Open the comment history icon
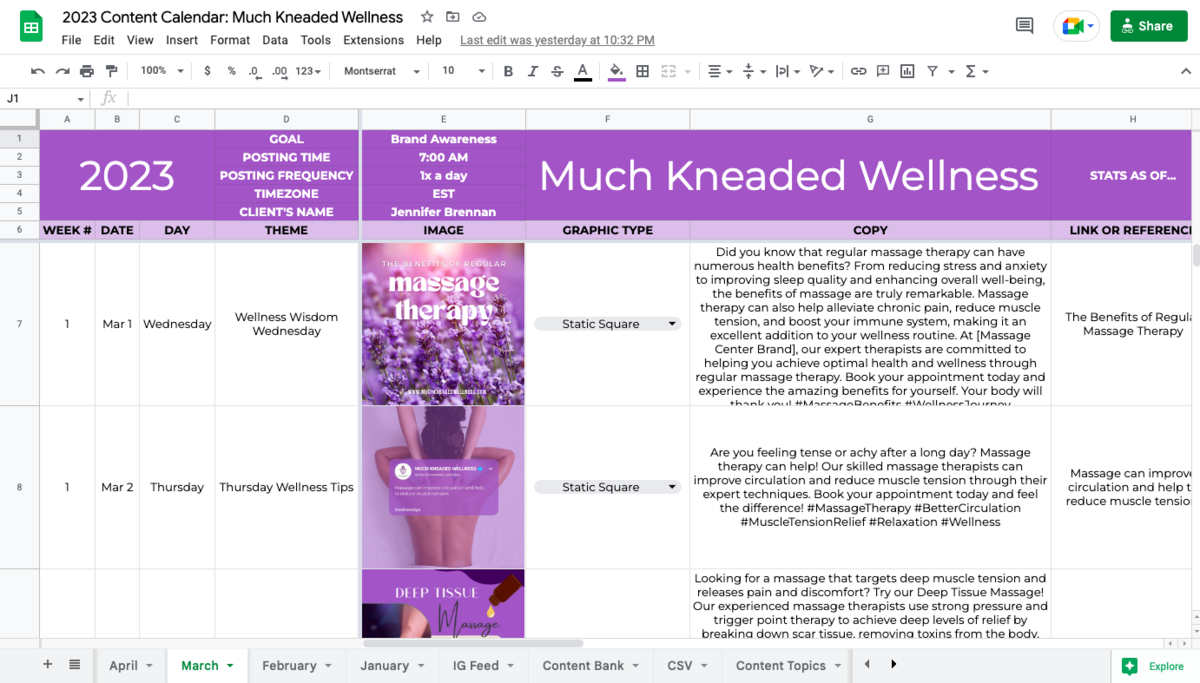This screenshot has height=683, width=1200. point(1024,26)
